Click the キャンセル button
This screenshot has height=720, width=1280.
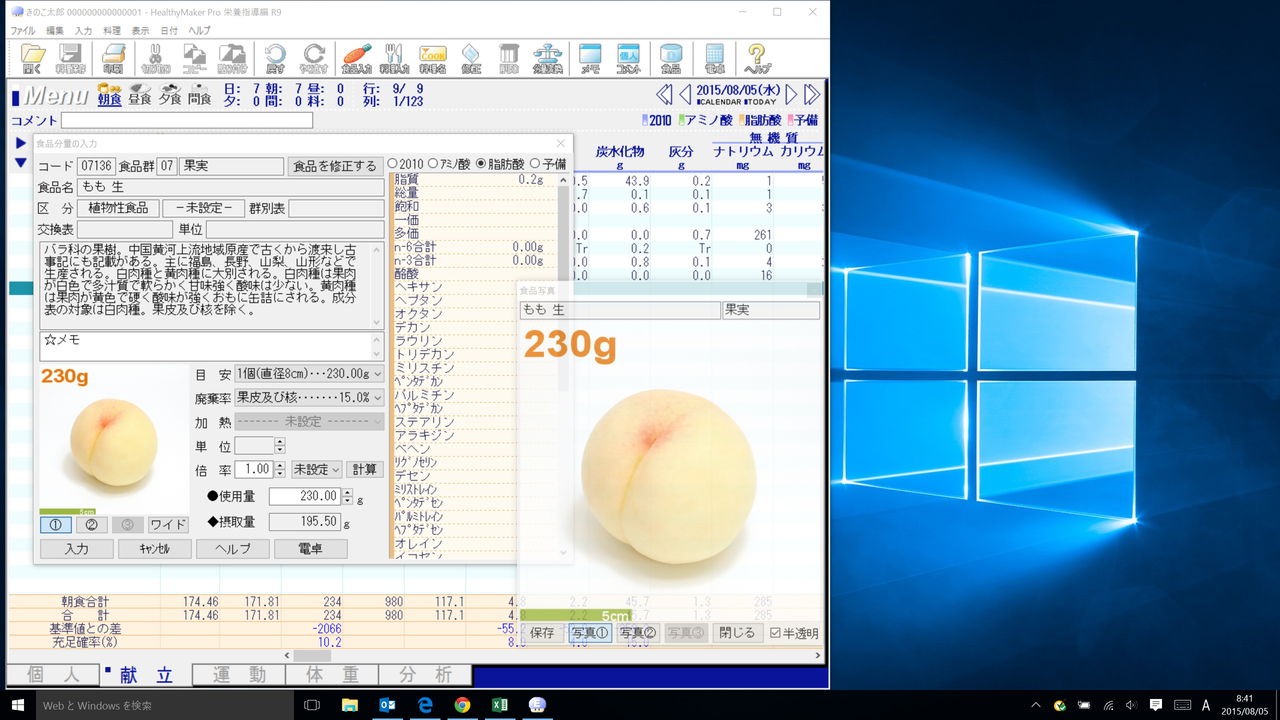pos(155,549)
